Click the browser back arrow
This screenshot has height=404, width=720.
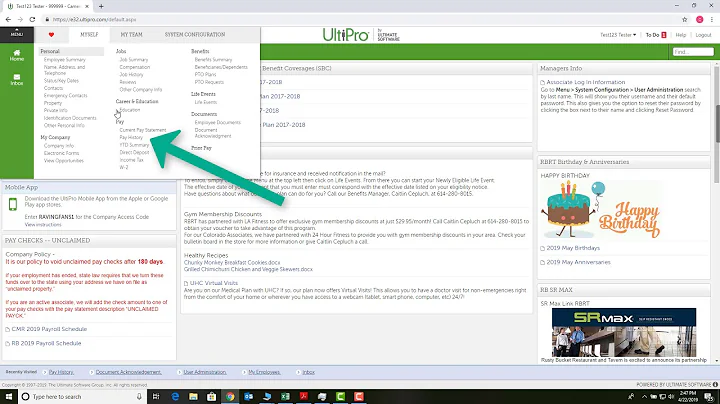pyautogui.click(x=8, y=19)
